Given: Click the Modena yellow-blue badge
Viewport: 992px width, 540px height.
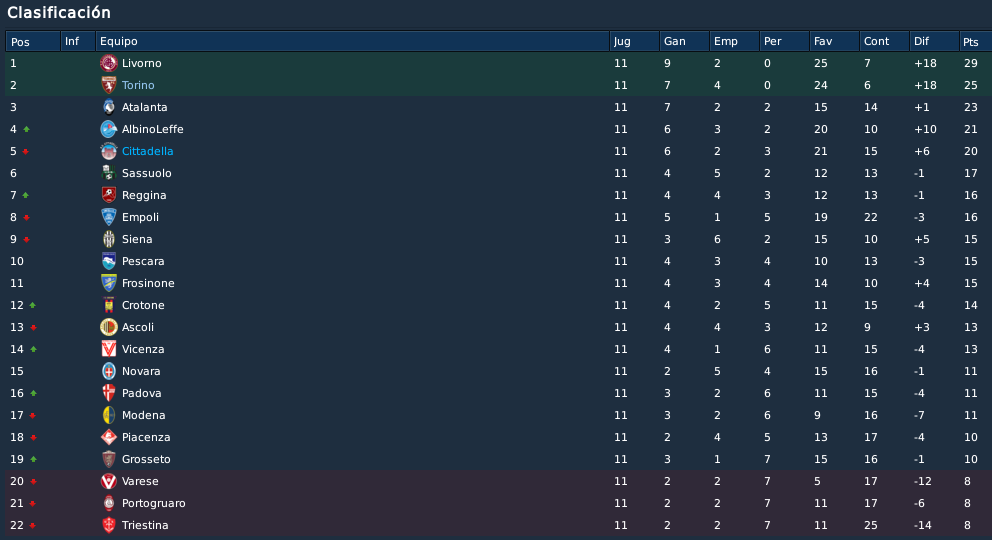Looking at the screenshot, I should pyautogui.click(x=109, y=415).
